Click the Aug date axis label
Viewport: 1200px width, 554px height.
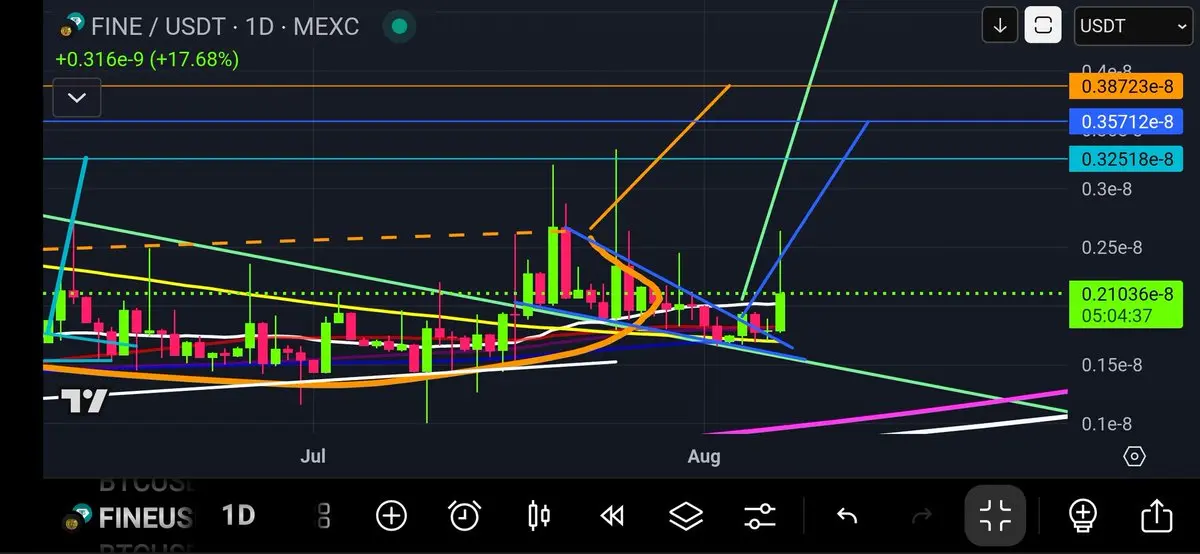[704, 457]
